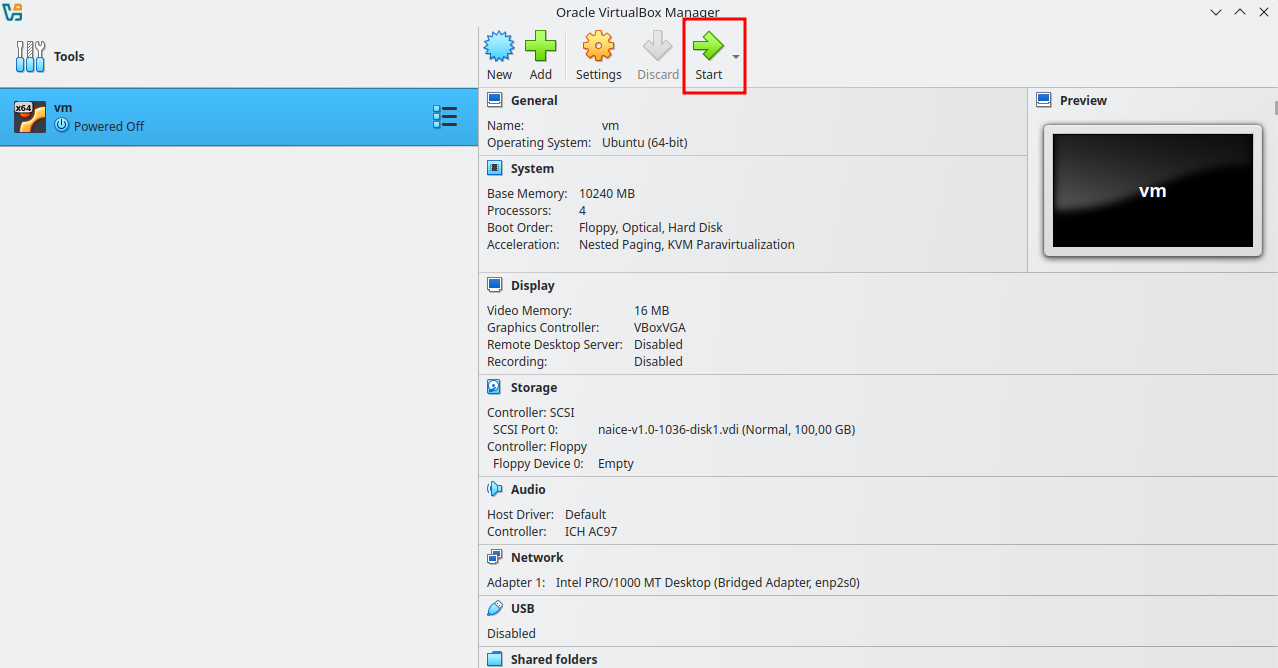Open the USB settings header link
The image size is (1278, 668).
click(522, 608)
